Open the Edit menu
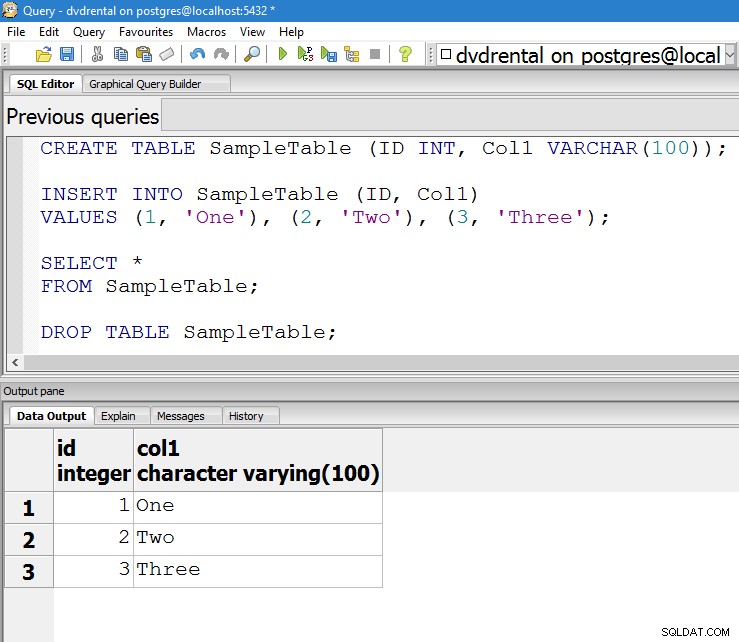The image size is (739, 642). coord(49,32)
